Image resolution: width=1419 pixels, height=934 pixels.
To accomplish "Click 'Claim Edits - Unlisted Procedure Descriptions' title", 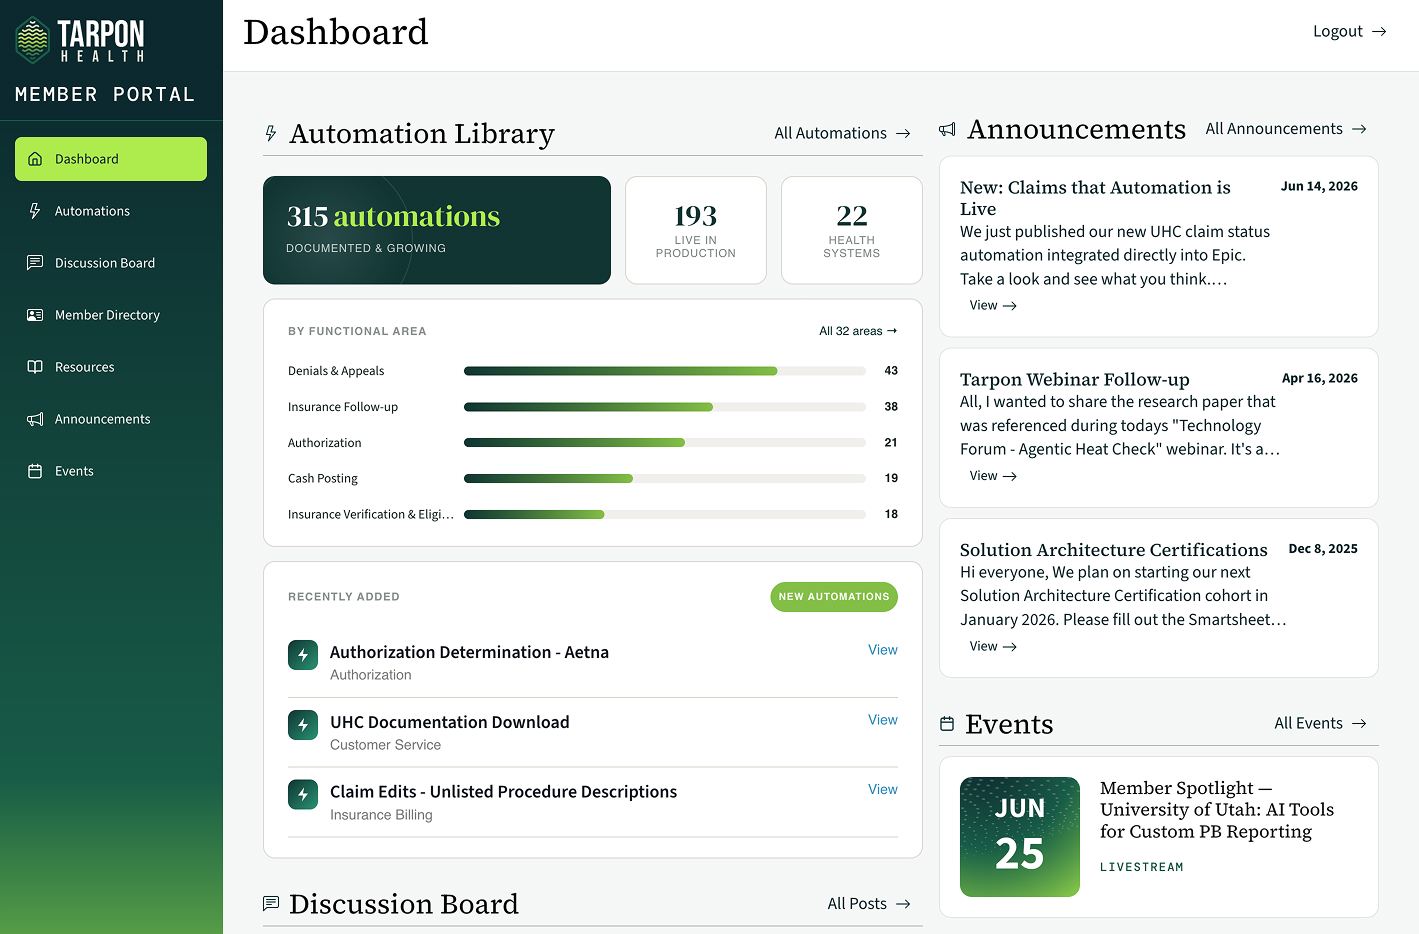I will tap(503, 792).
